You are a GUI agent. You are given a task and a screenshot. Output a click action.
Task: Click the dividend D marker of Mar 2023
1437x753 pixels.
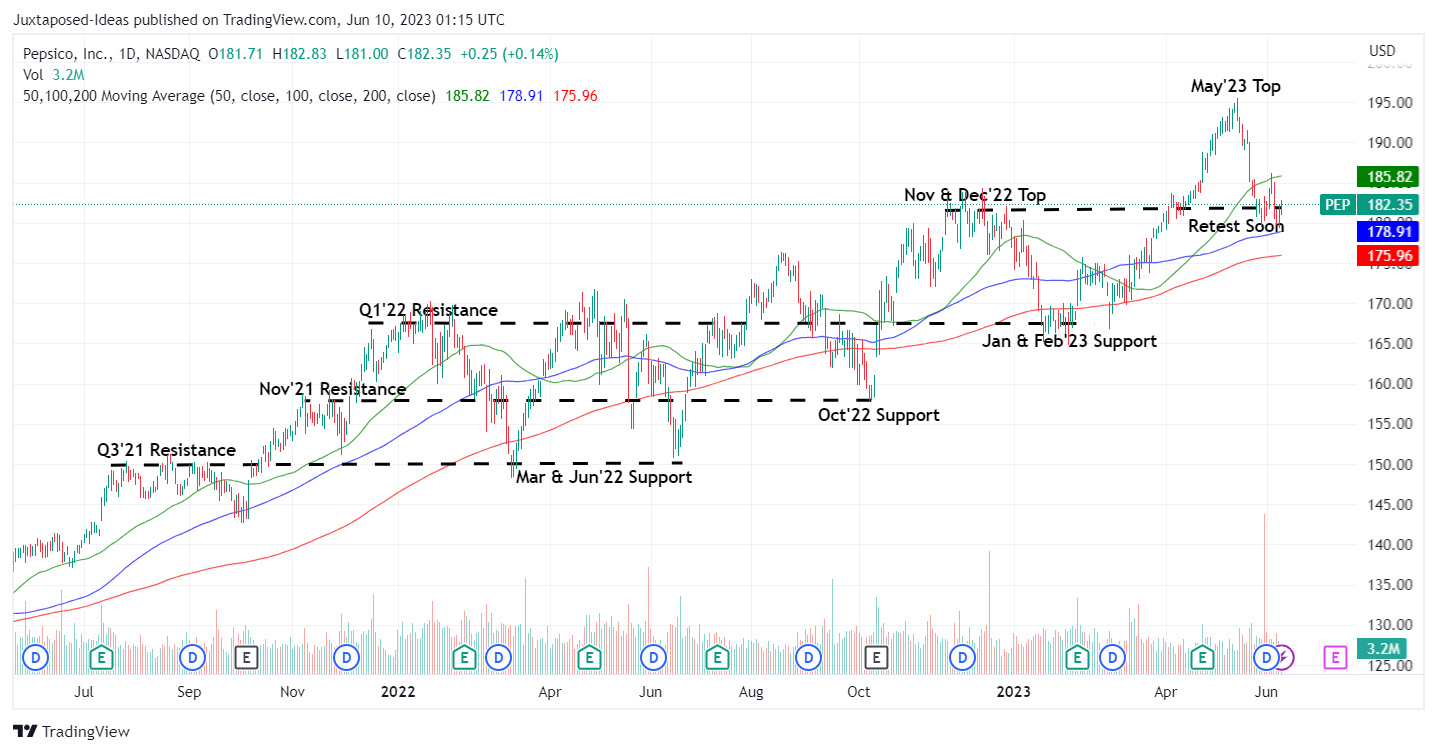click(1111, 657)
